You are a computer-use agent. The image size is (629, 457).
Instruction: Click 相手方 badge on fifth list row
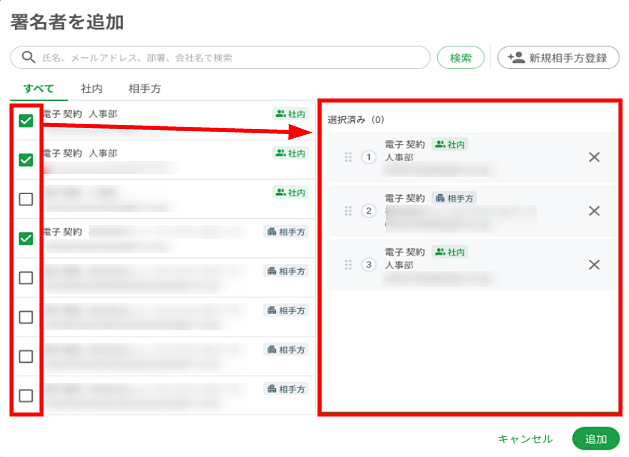click(x=286, y=271)
